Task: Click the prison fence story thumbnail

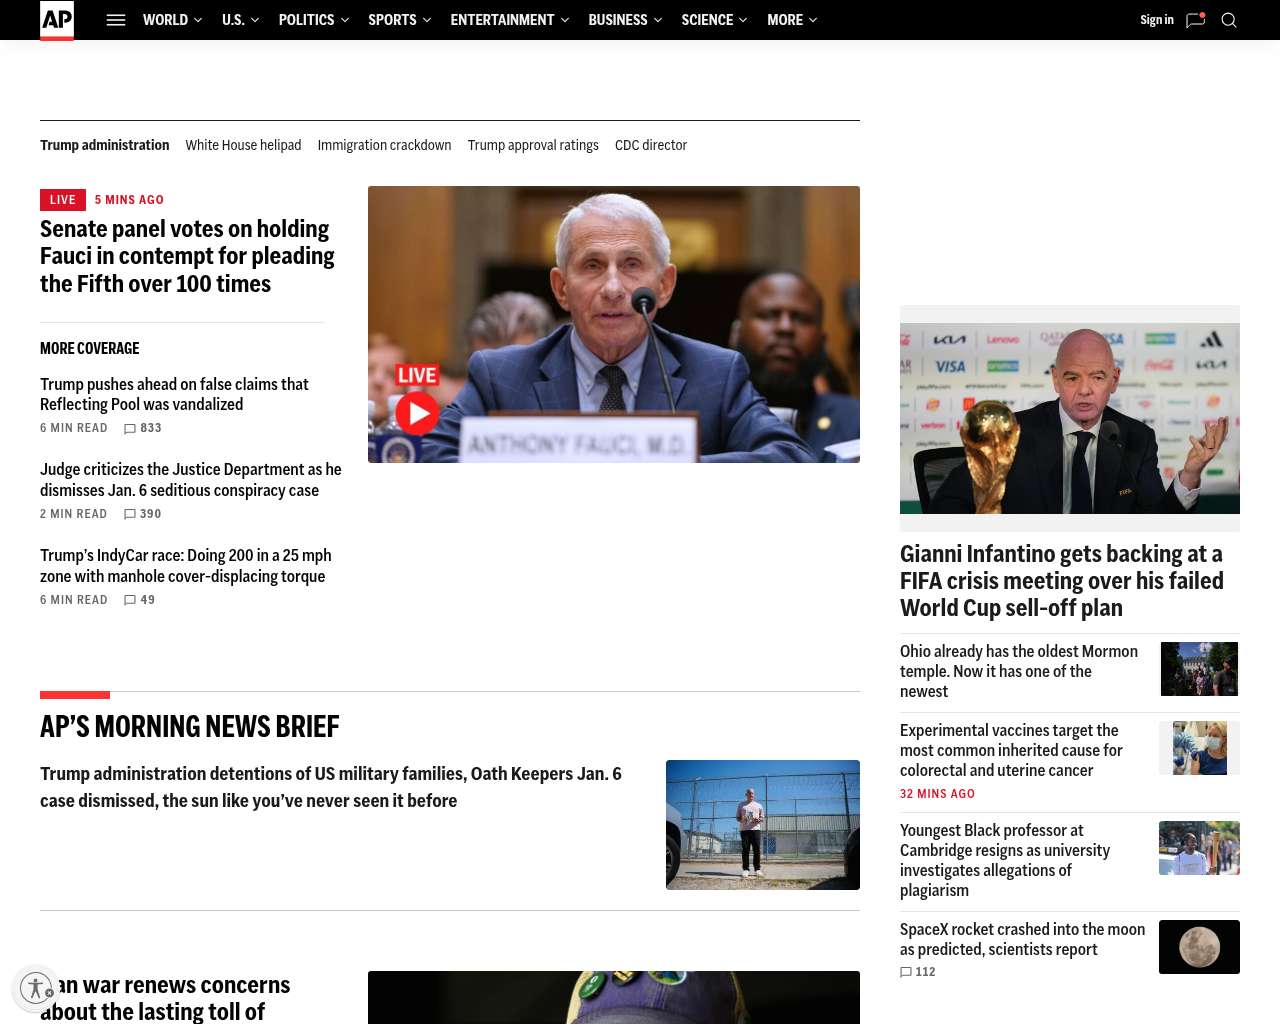Action: click(763, 825)
